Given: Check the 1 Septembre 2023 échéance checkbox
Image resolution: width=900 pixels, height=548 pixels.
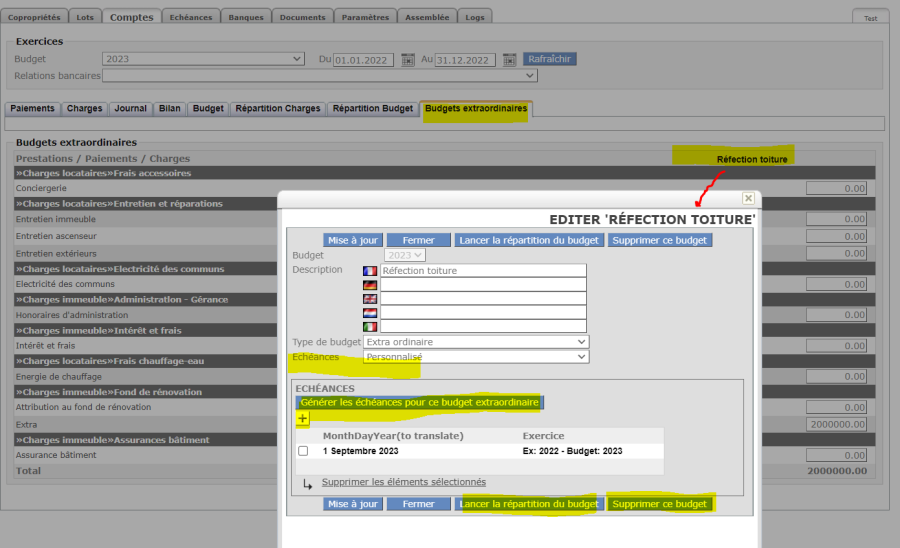Looking at the screenshot, I should 303,451.
